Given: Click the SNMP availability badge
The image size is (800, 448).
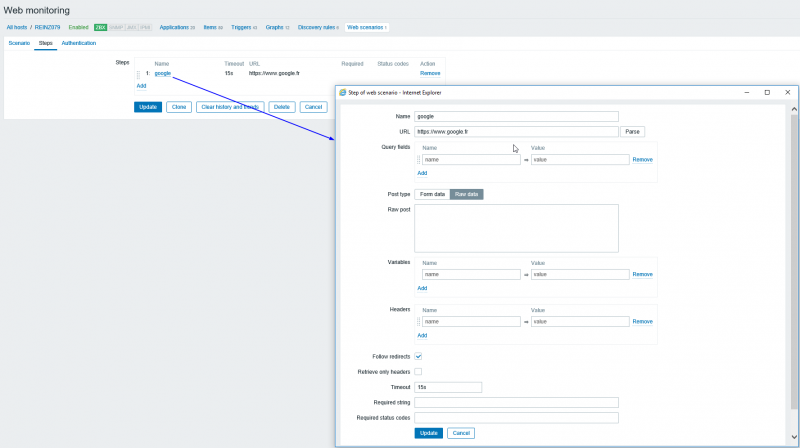Looking at the screenshot, I should click(x=116, y=28).
